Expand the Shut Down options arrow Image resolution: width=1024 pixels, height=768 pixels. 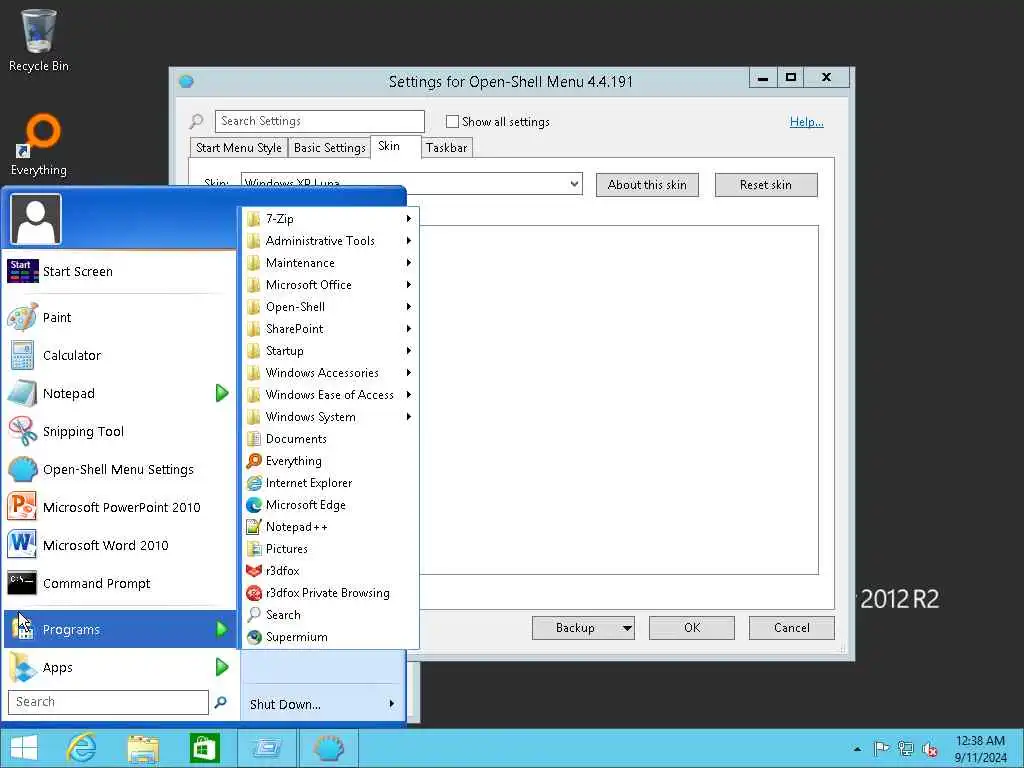(x=392, y=704)
